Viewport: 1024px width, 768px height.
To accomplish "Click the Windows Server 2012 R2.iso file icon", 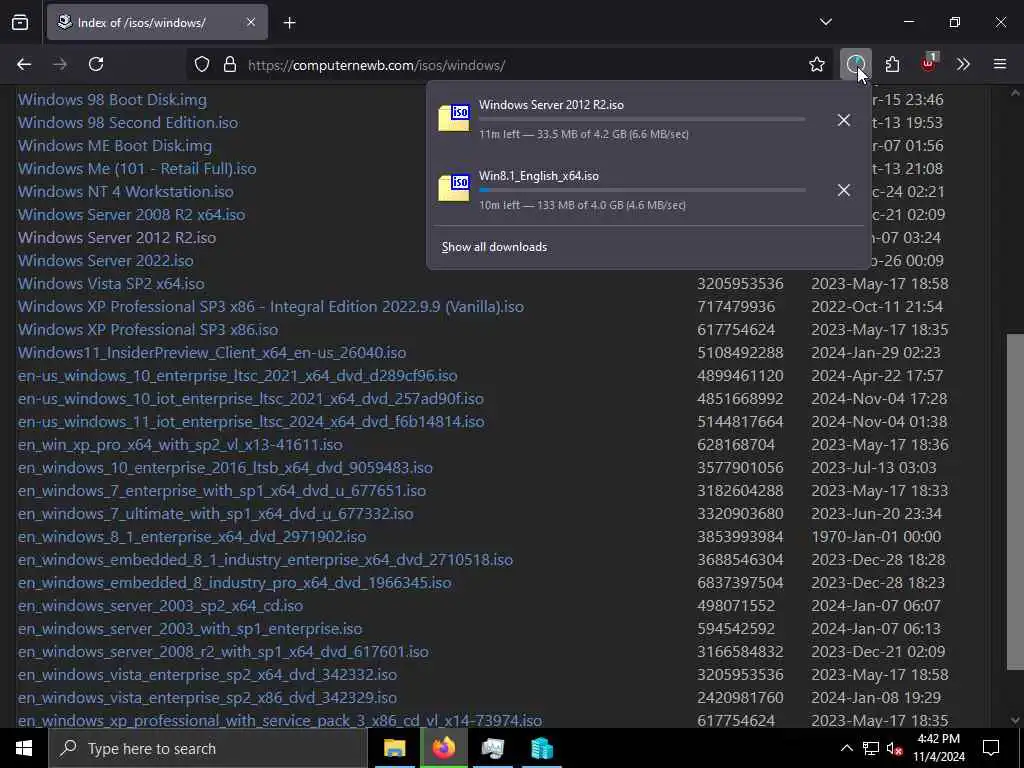I will tap(454, 118).
